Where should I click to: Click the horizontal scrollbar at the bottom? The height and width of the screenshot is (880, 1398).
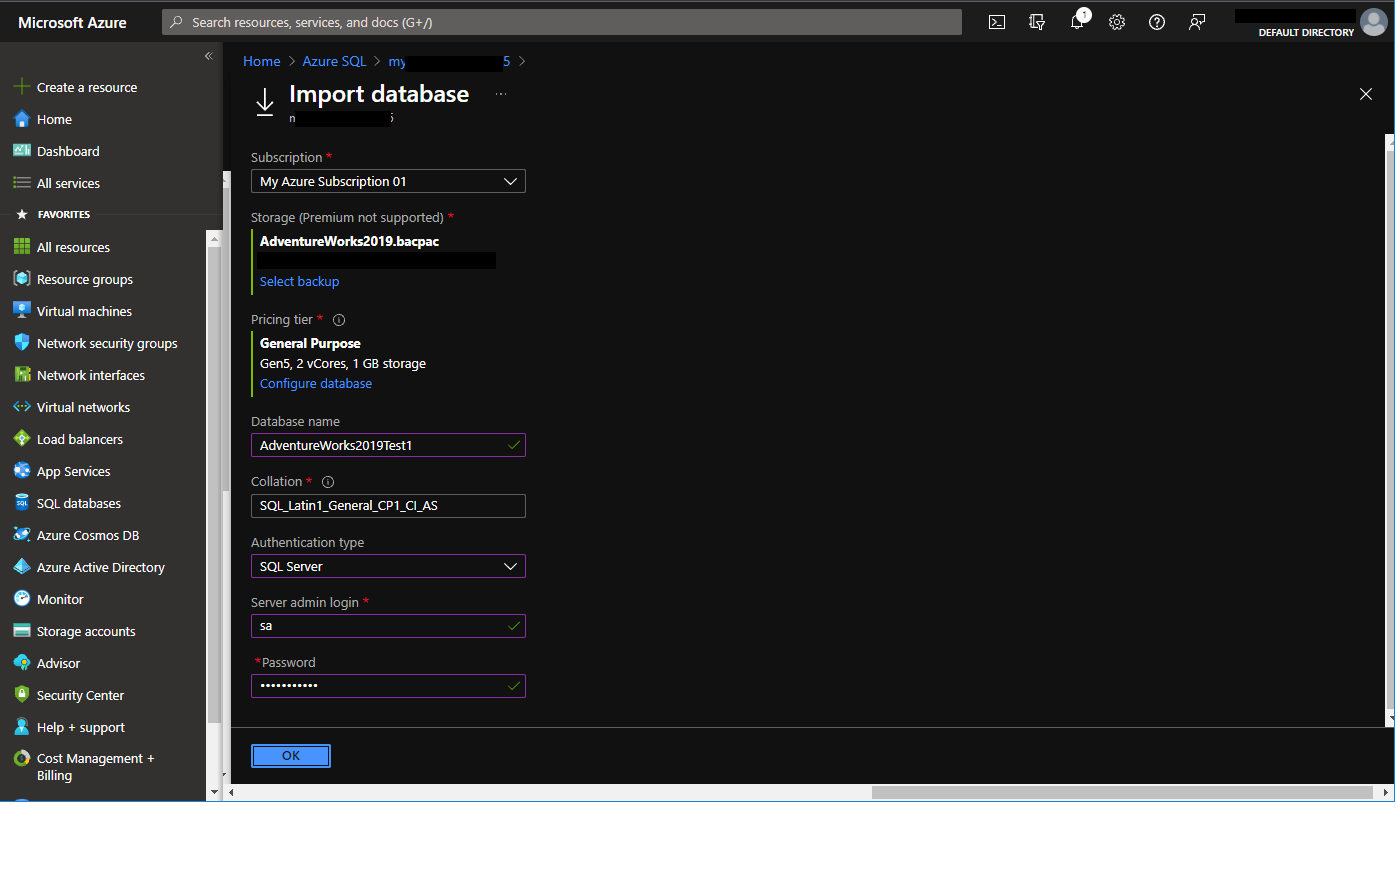(1122, 792)
